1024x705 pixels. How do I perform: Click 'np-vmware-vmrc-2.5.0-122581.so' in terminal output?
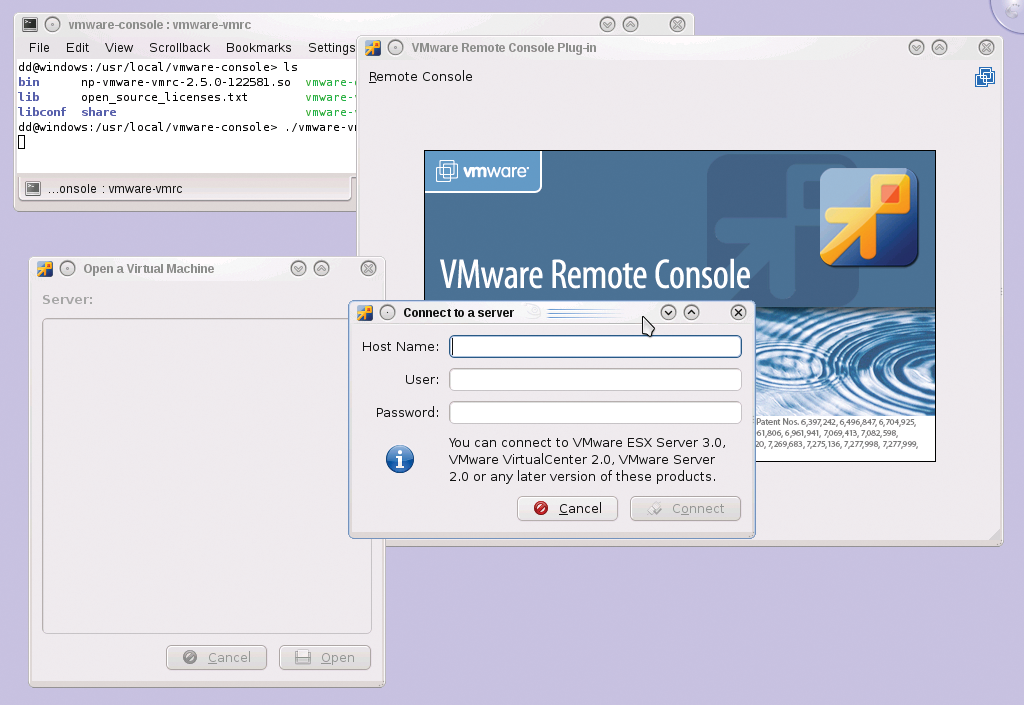point(185,82)
